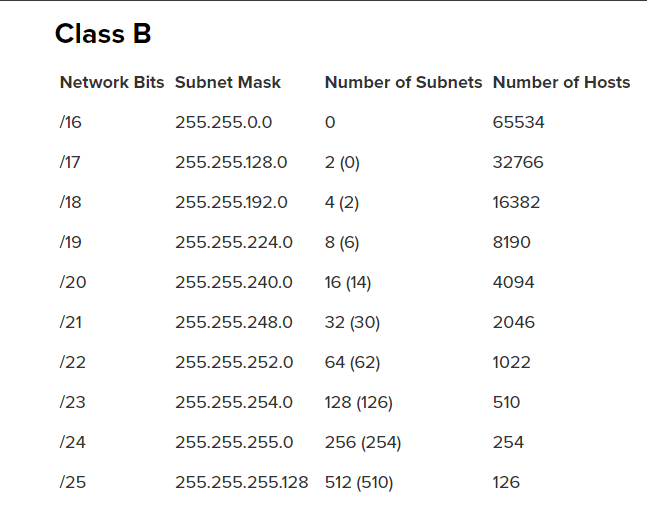Select the 128 (126) subnets value

coord(359,403)
